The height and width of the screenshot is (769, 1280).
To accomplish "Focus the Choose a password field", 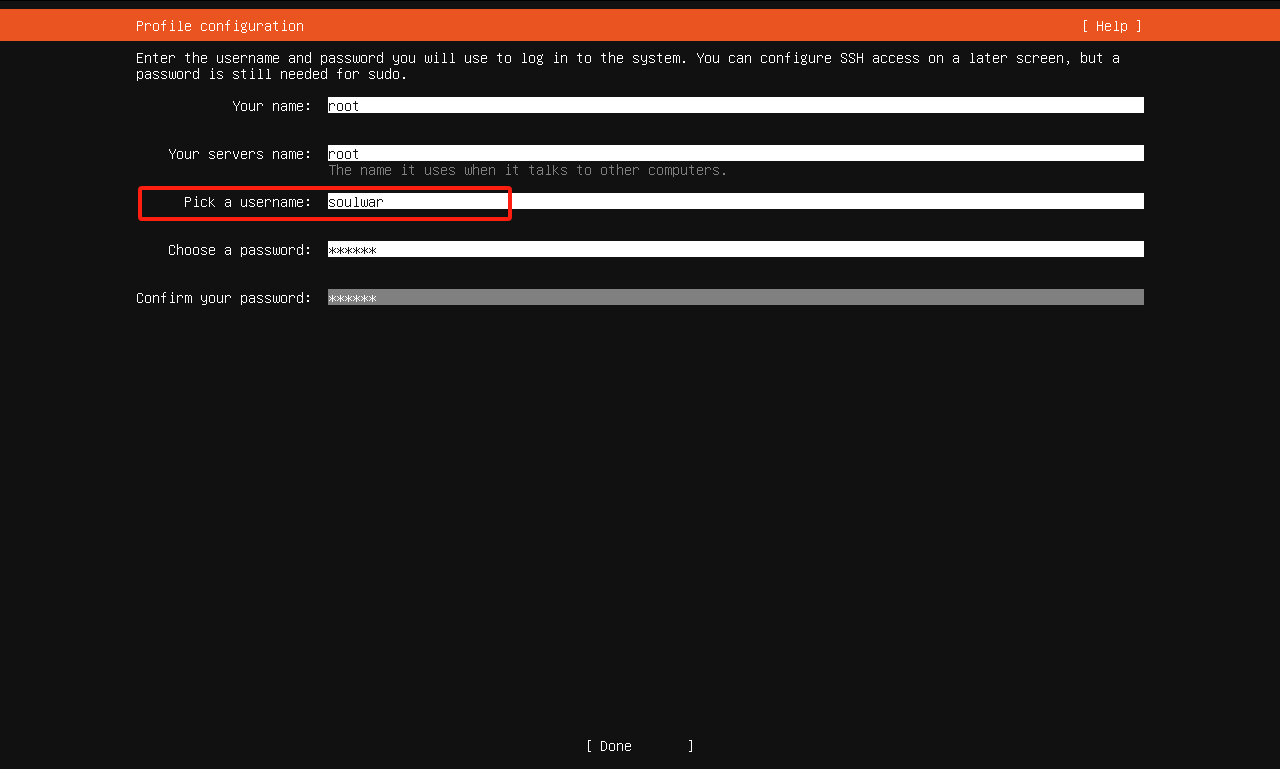I will pyautogui.click(x=736, y=249).
